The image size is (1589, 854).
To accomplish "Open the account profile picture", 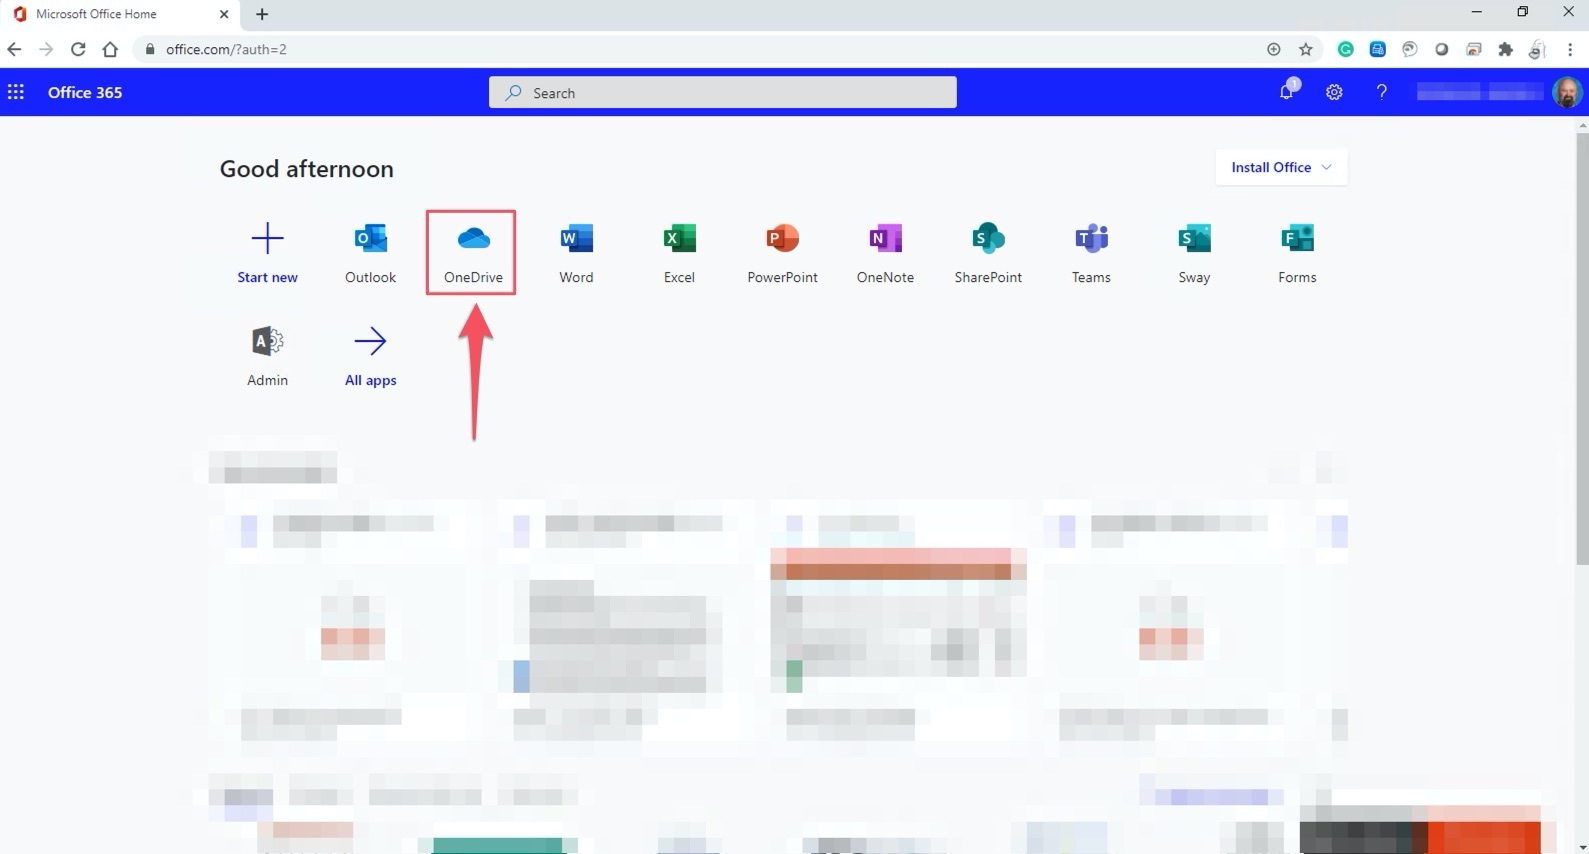I will [x=1567, y=92].
